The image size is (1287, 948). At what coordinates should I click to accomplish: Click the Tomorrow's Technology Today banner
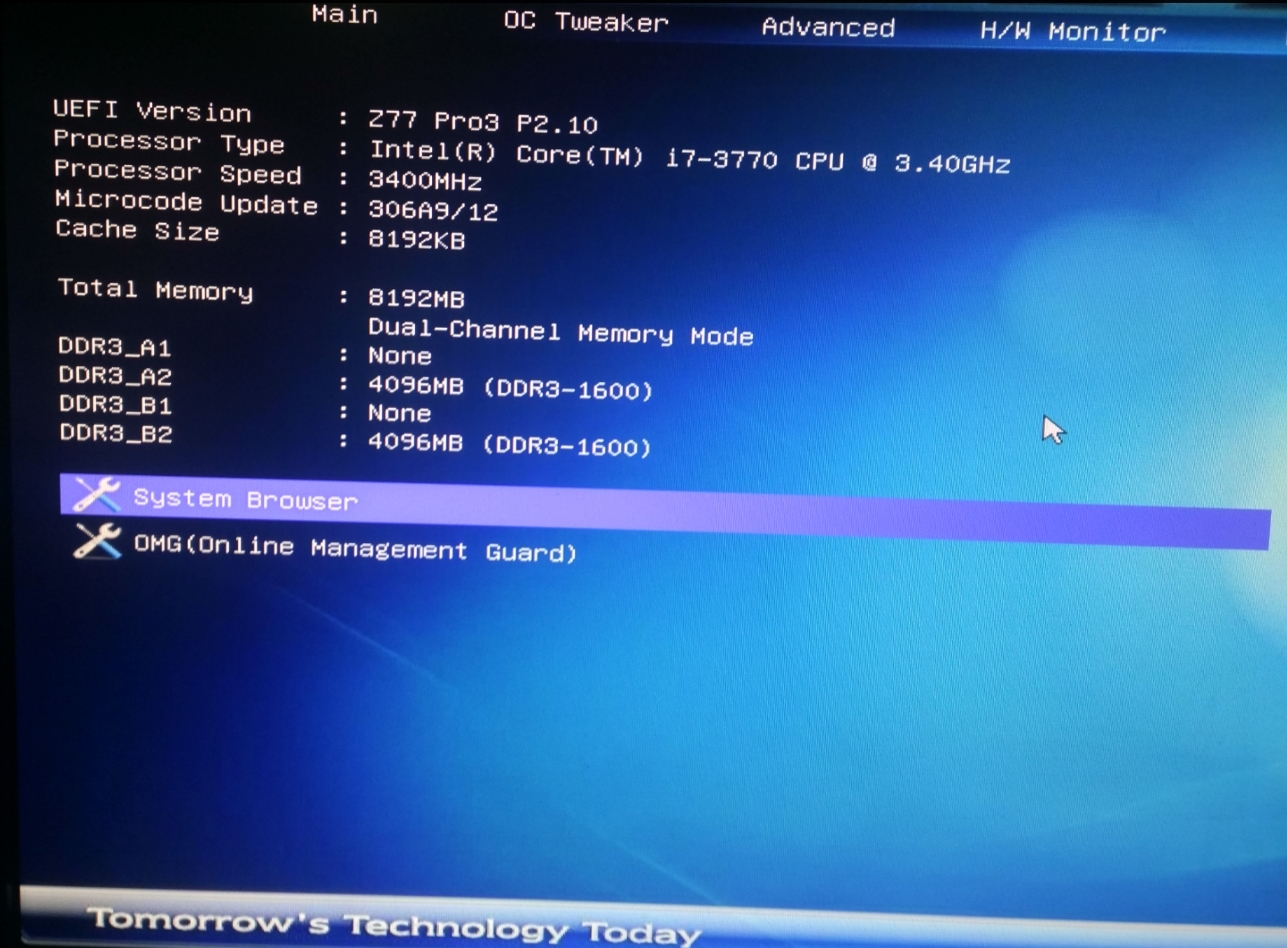(x=393, y=926)
